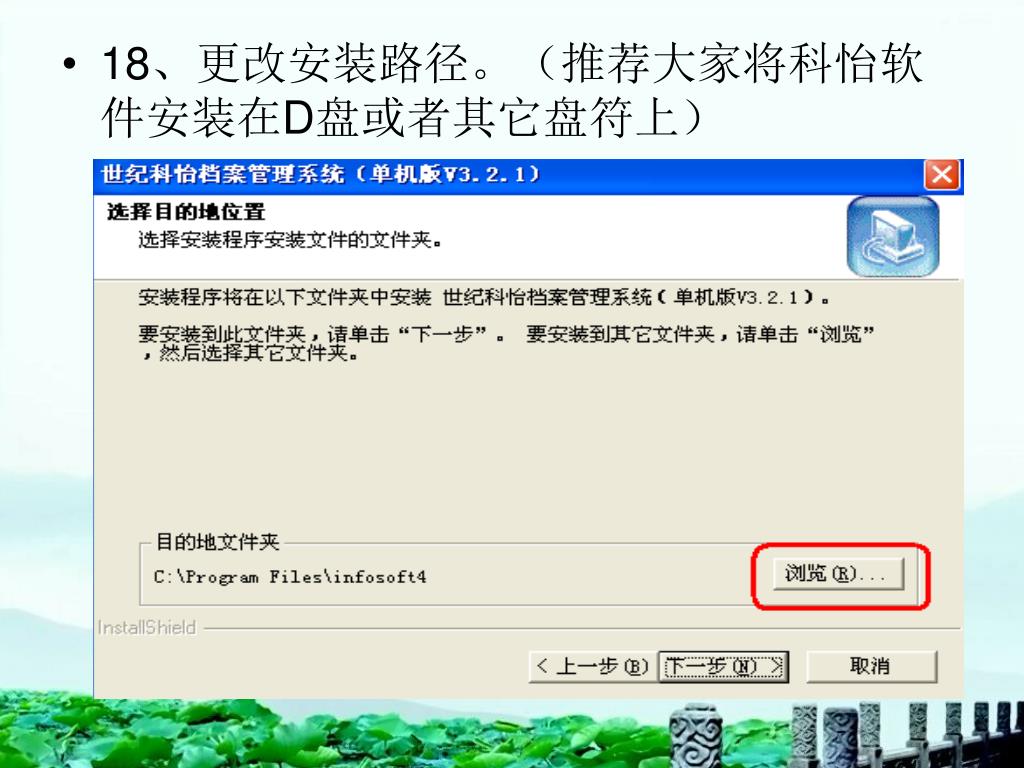Click the 要安装到此文件夹 instruction paragraph
The height and width of the screenshot is (768, 1024).
506,344
